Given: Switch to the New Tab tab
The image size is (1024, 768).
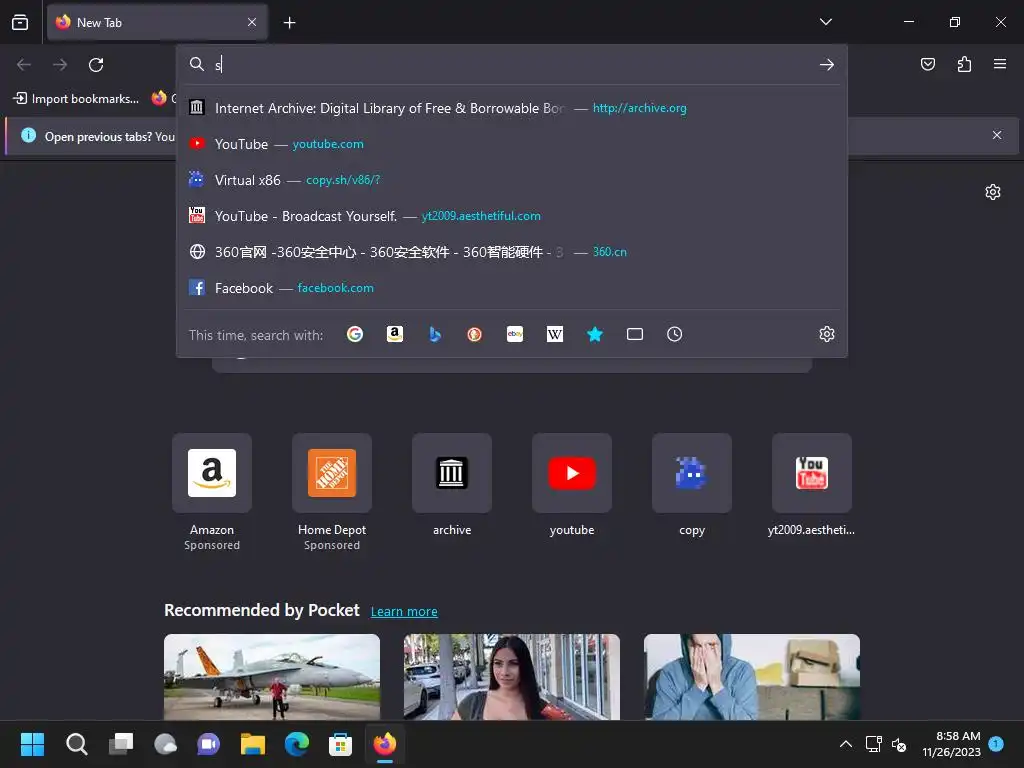Looking at the screenshot, I should (x=157, y=22).
